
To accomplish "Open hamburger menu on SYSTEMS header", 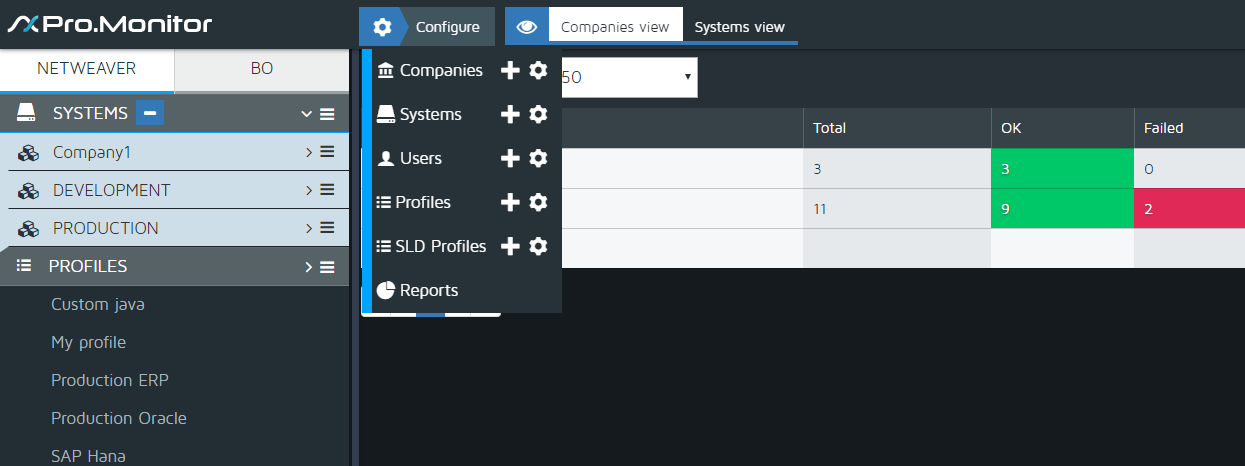I will pyautogui.click(x=327, y=114).
